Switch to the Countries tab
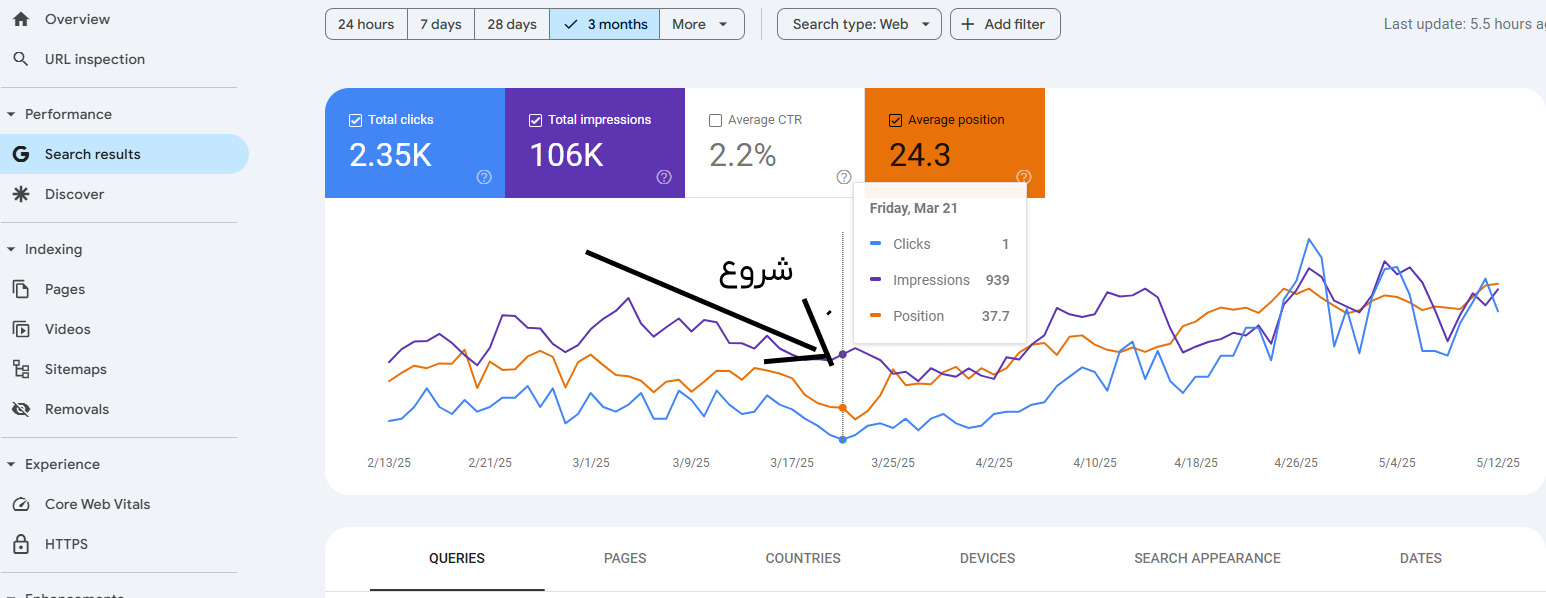 coord(803,558)
